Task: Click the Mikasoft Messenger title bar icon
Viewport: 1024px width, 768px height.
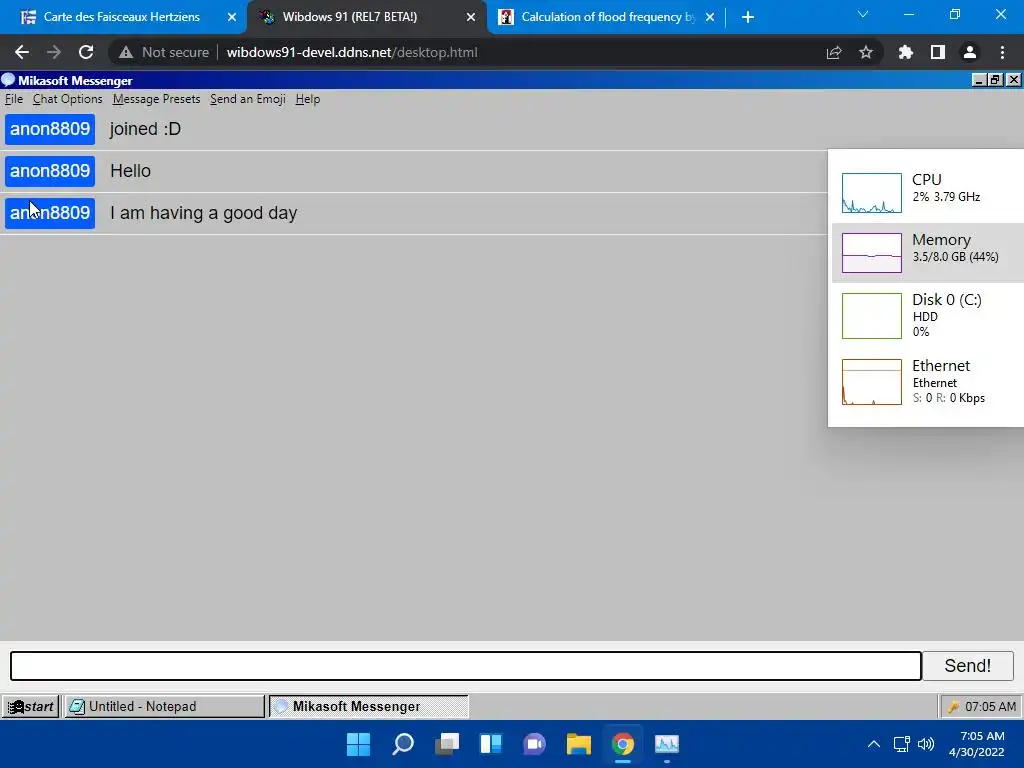Action: coord(8,80)
